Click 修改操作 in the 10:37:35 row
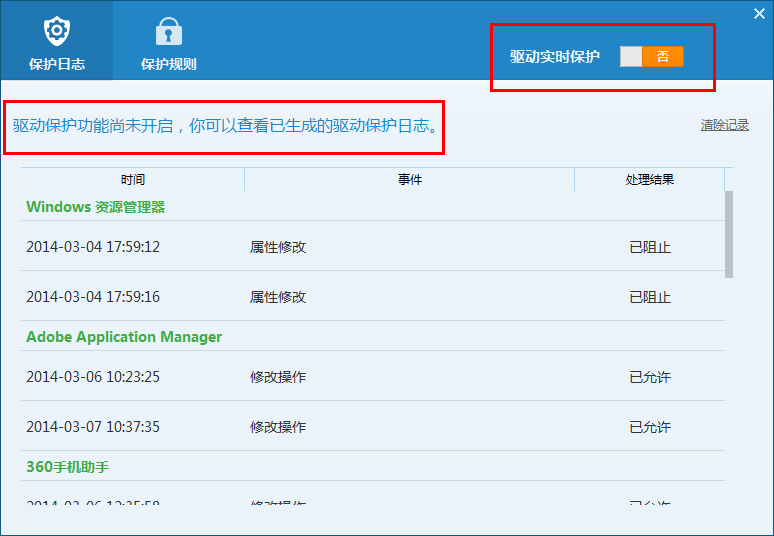 pyautogui.click(x=278, y=427)
